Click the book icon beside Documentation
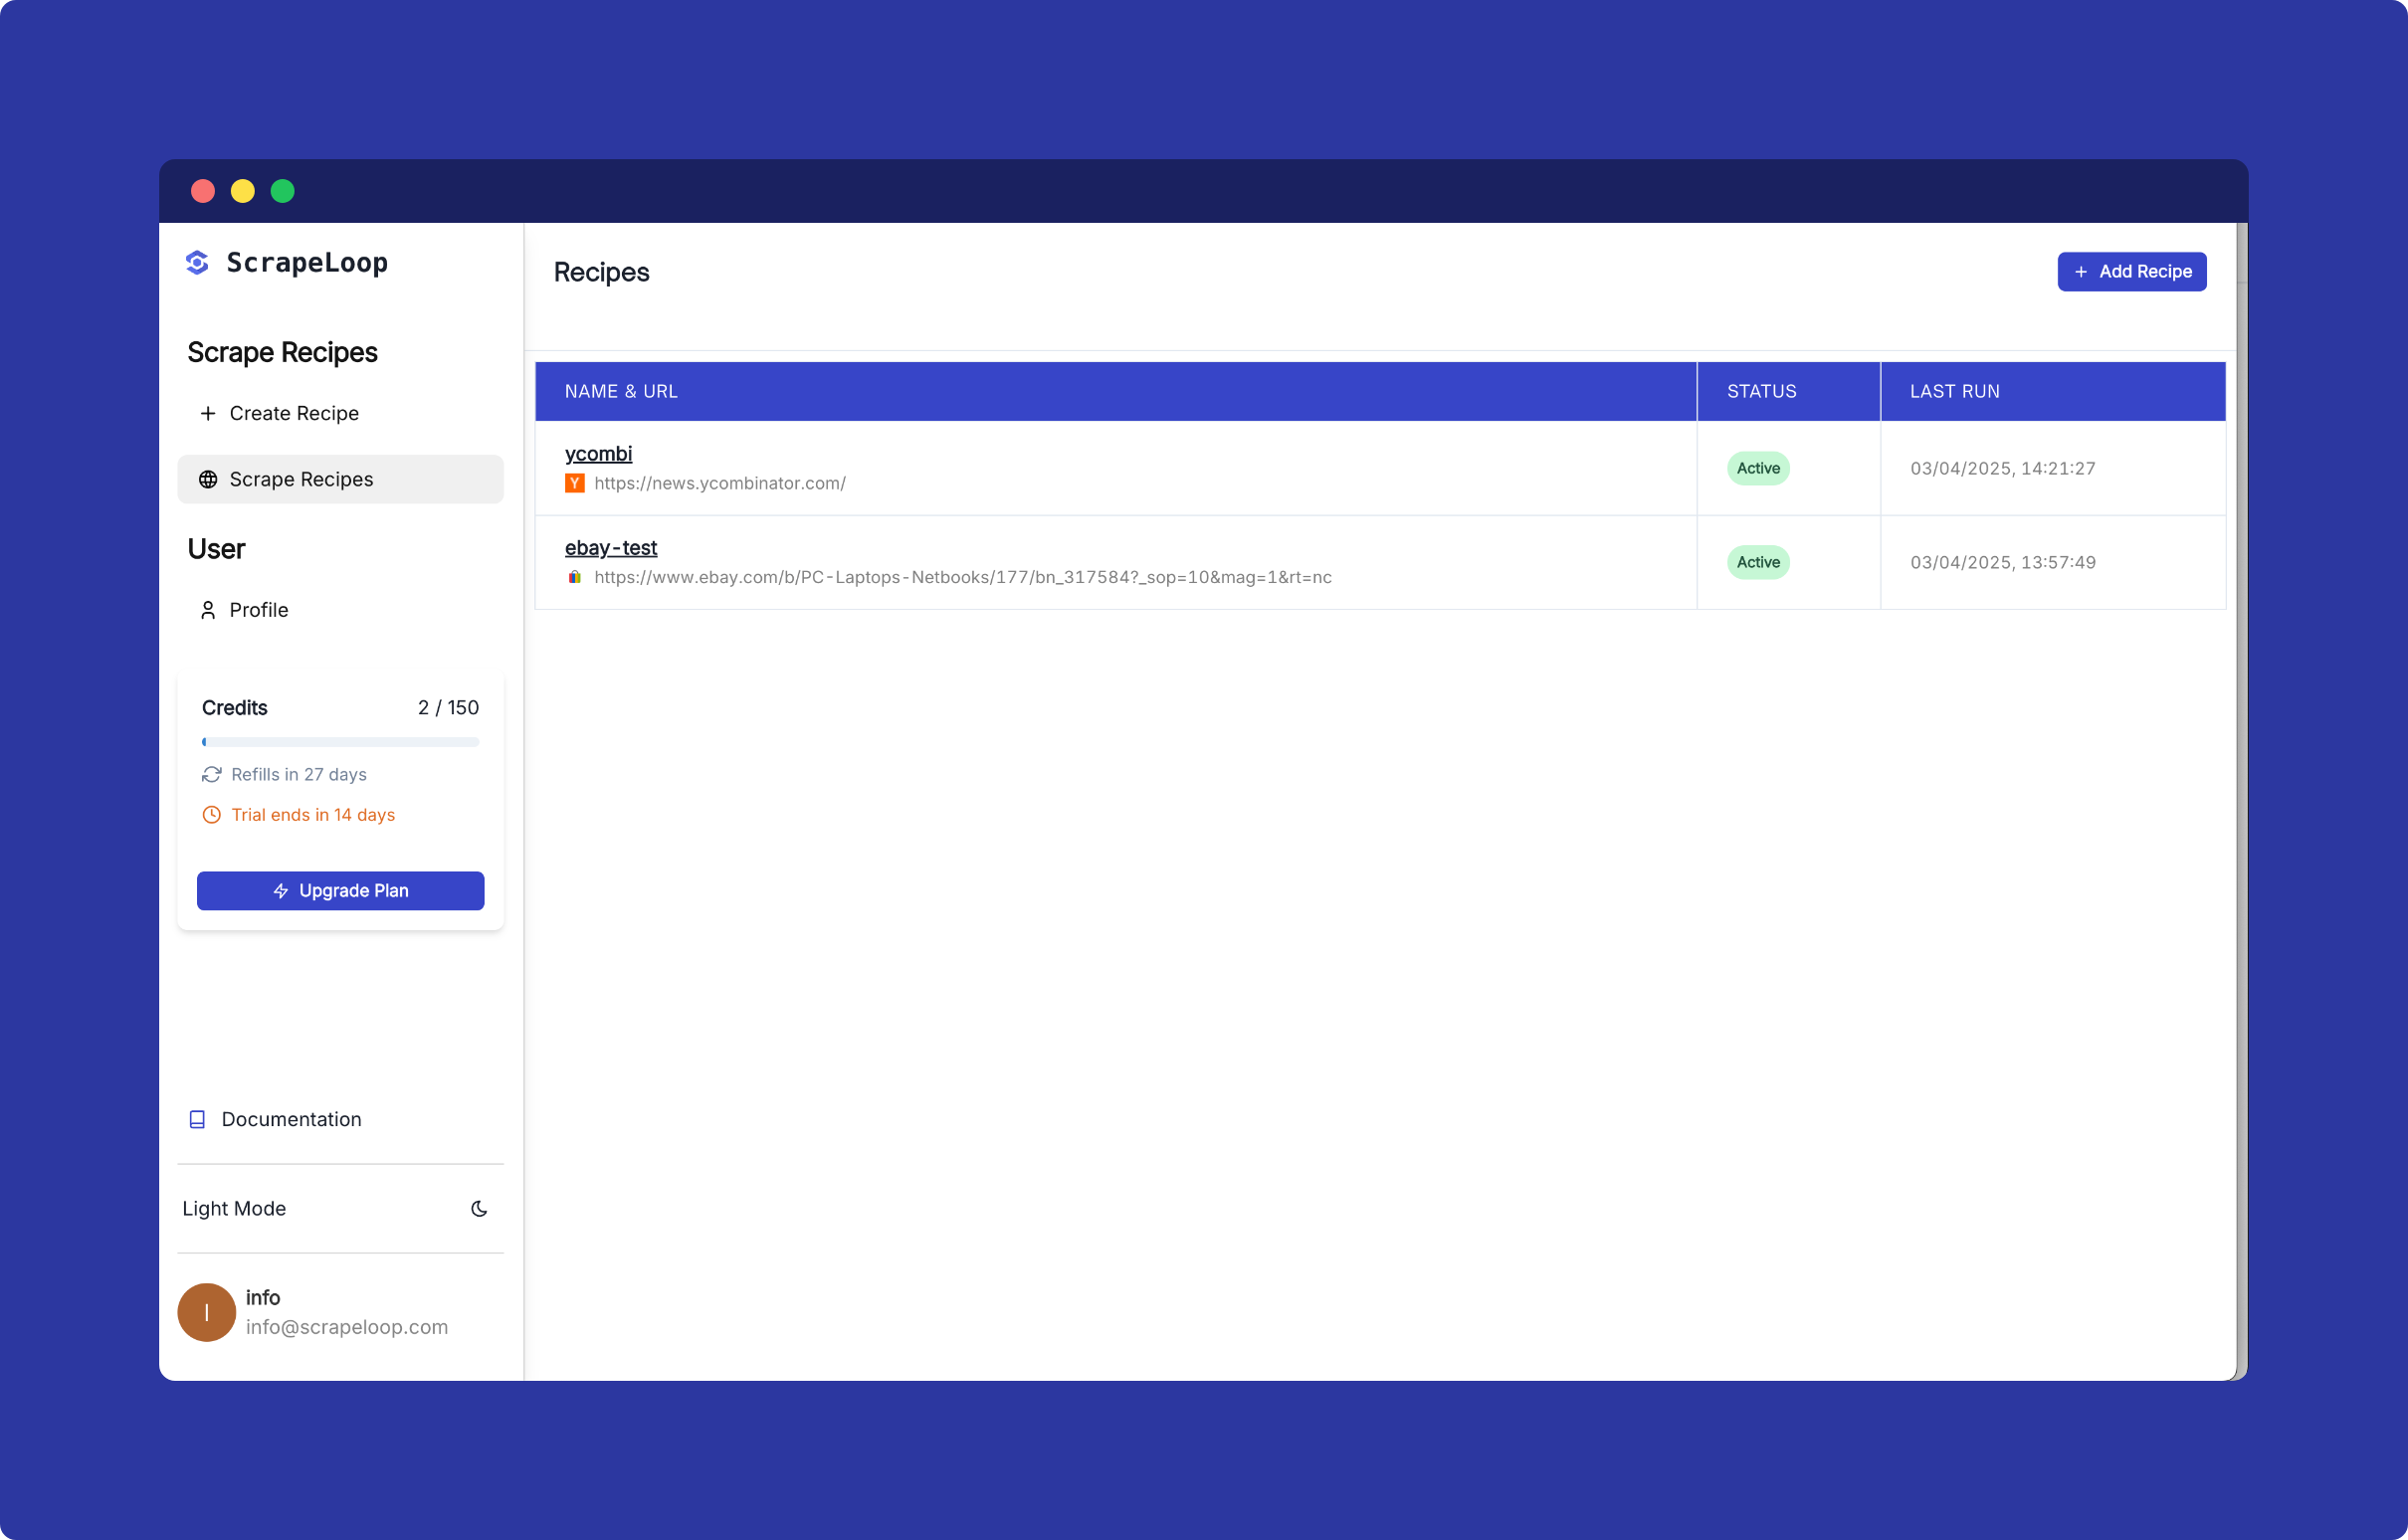2408x1540 pixels. coord(197,1119)
